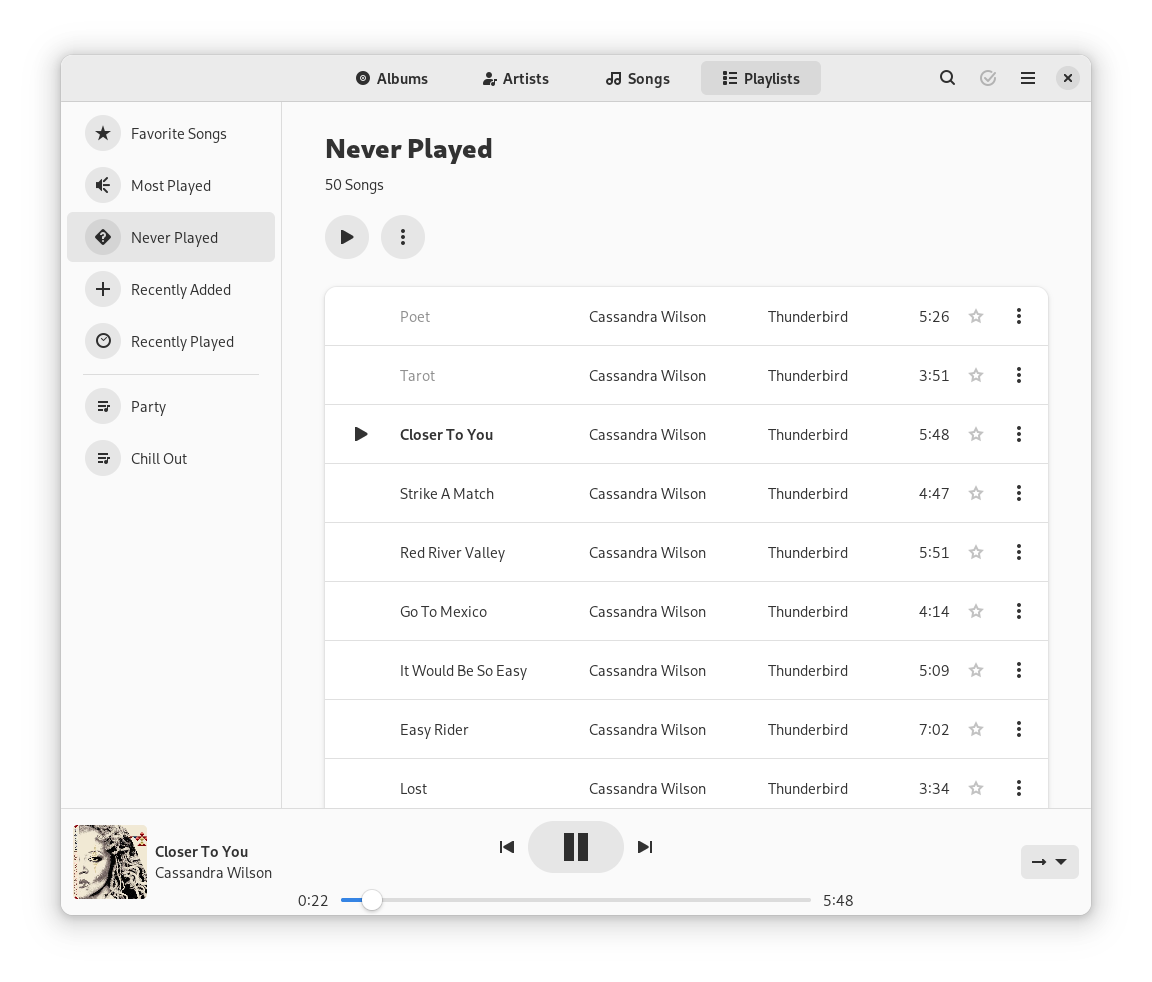Viewport: 1152px width, 982px height.
Task: Click the selection mode checkmark icon
Action: tap(988, 78)
